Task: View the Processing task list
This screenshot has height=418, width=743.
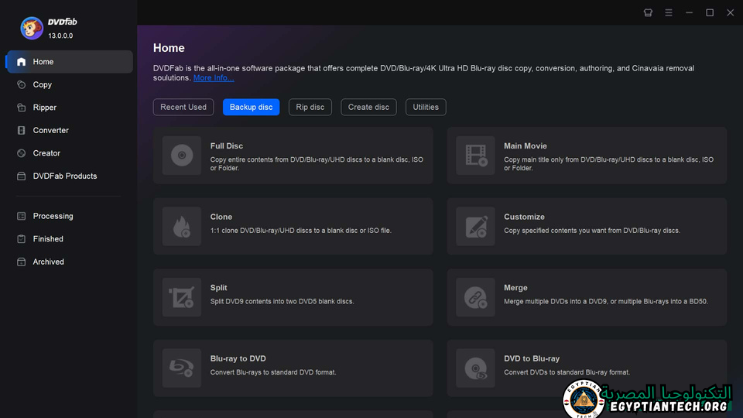Action: click(x=52, y=216)
